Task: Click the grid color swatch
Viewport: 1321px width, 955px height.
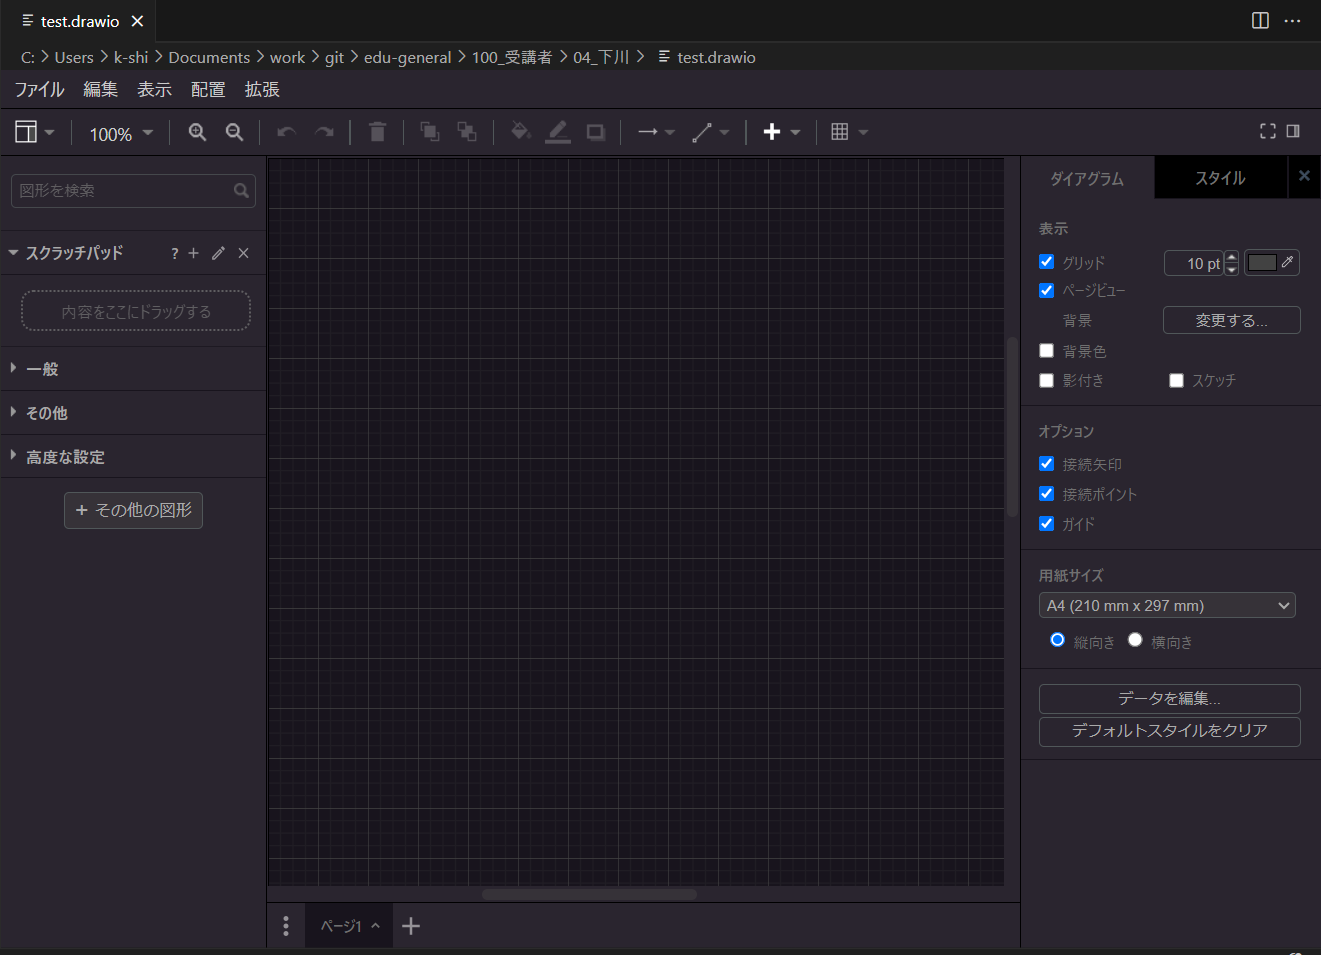Action: (1265, 261)
